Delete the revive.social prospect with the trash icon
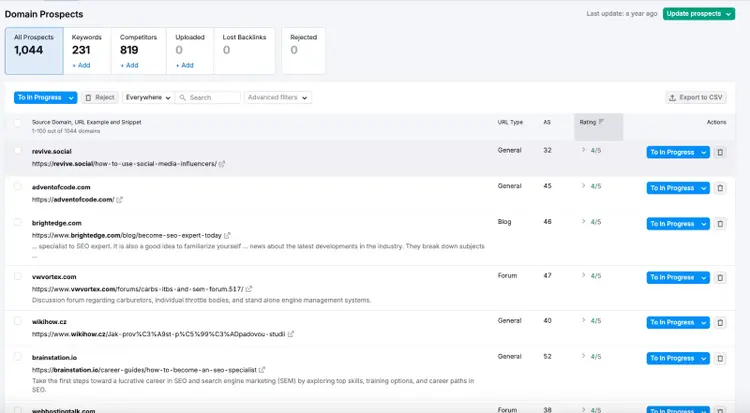 click(x=720, y=152)
